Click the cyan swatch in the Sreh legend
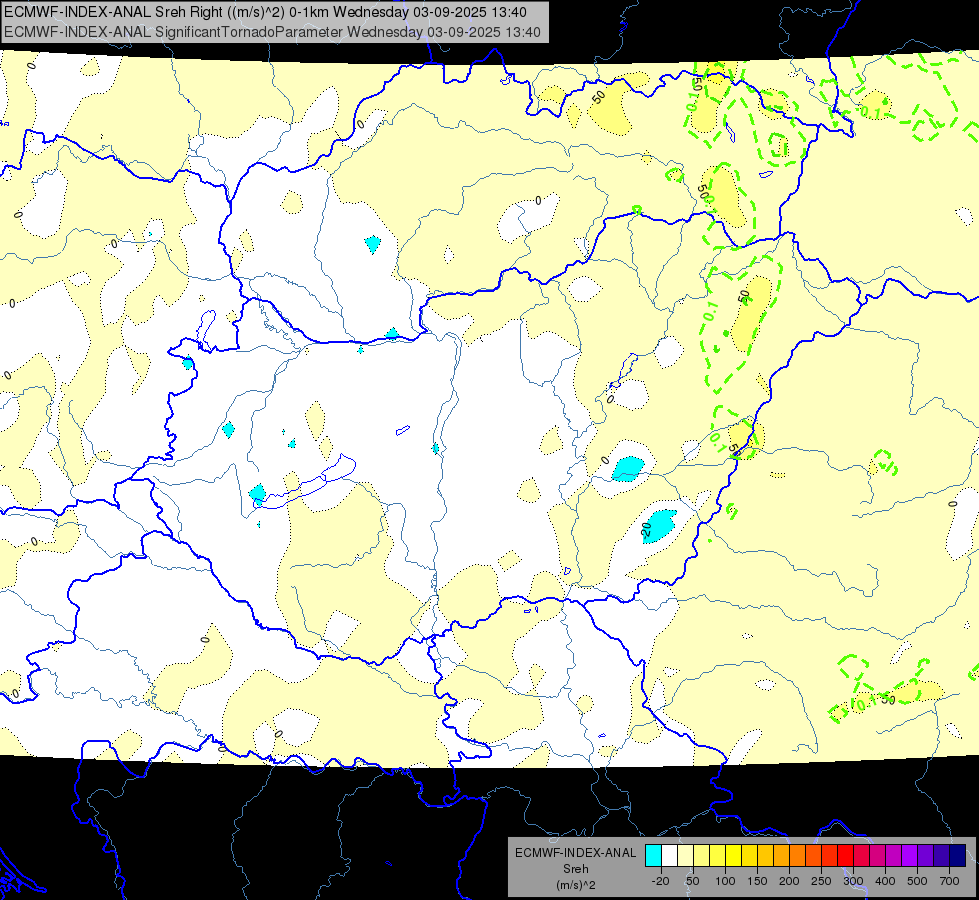The width and height of the screenshot is (979, 900). point(654,855)
